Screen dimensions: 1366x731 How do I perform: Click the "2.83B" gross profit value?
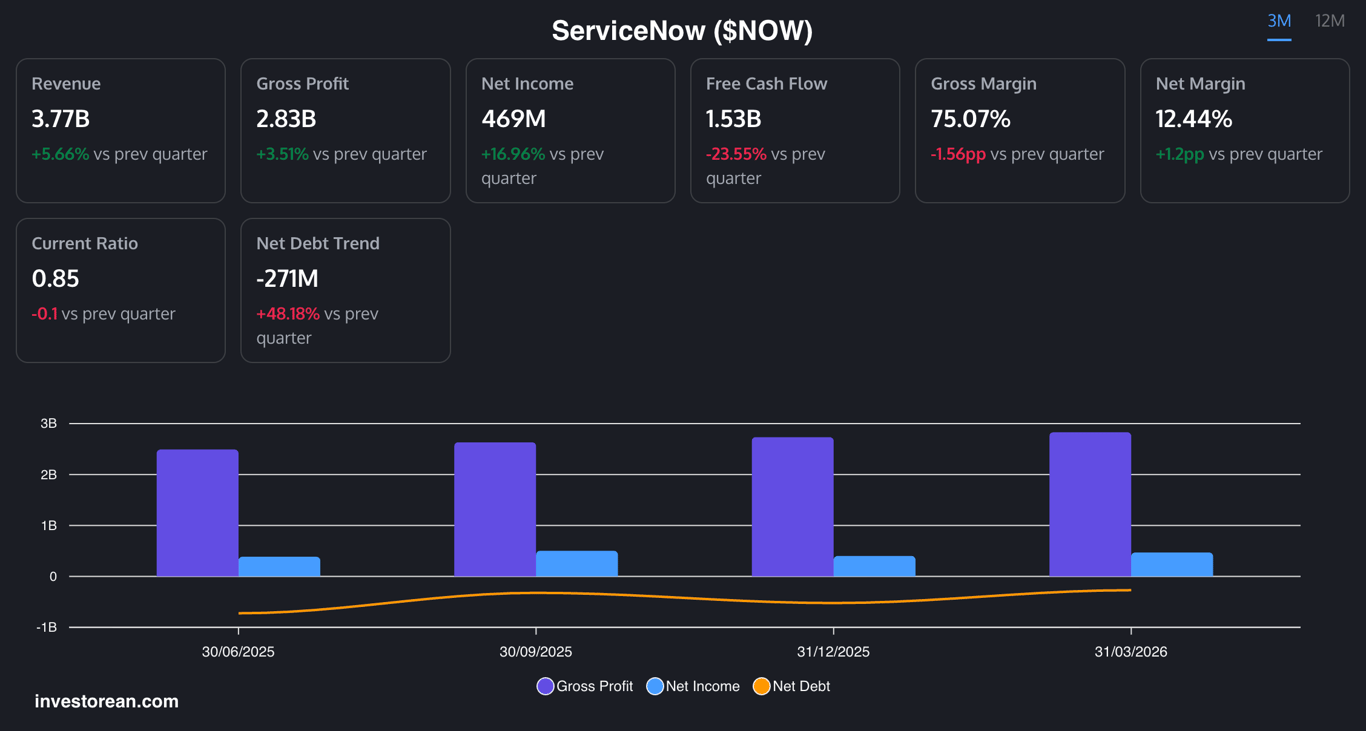pyautogui.click(x=286, y=119)
